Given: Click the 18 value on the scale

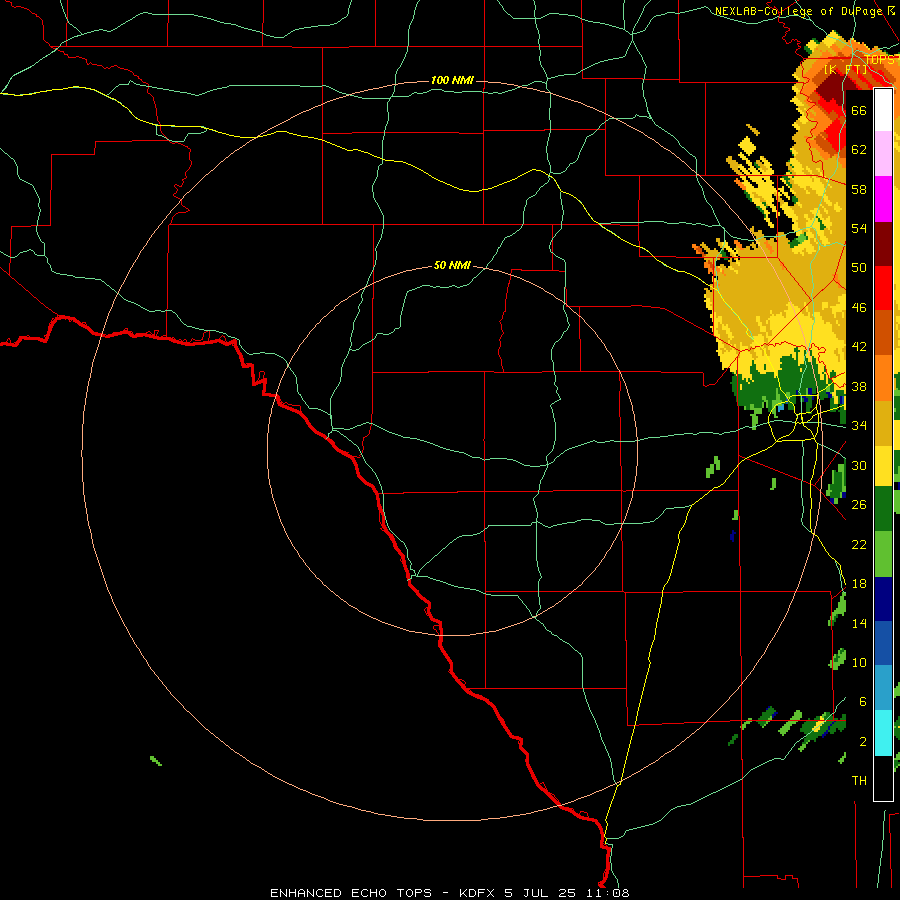Looking at the screenshot, I should point(859,584).
